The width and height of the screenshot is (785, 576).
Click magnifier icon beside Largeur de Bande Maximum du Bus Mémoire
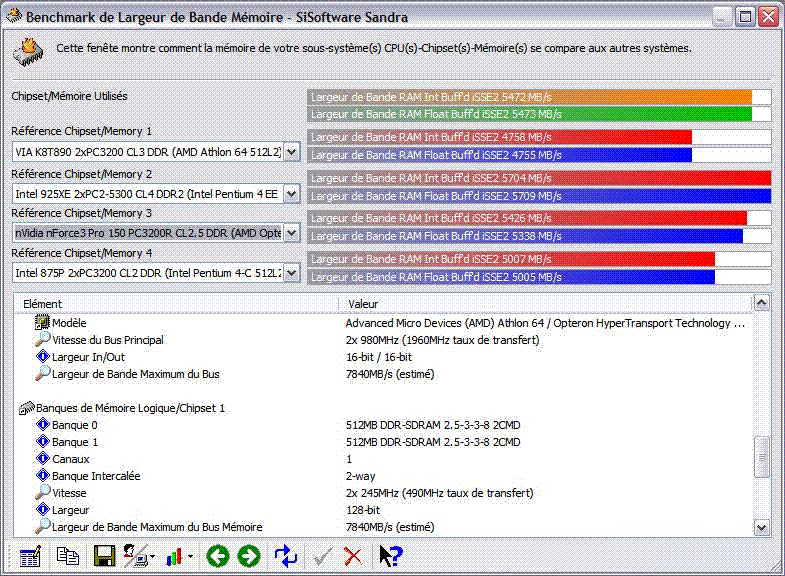[42, 526]
